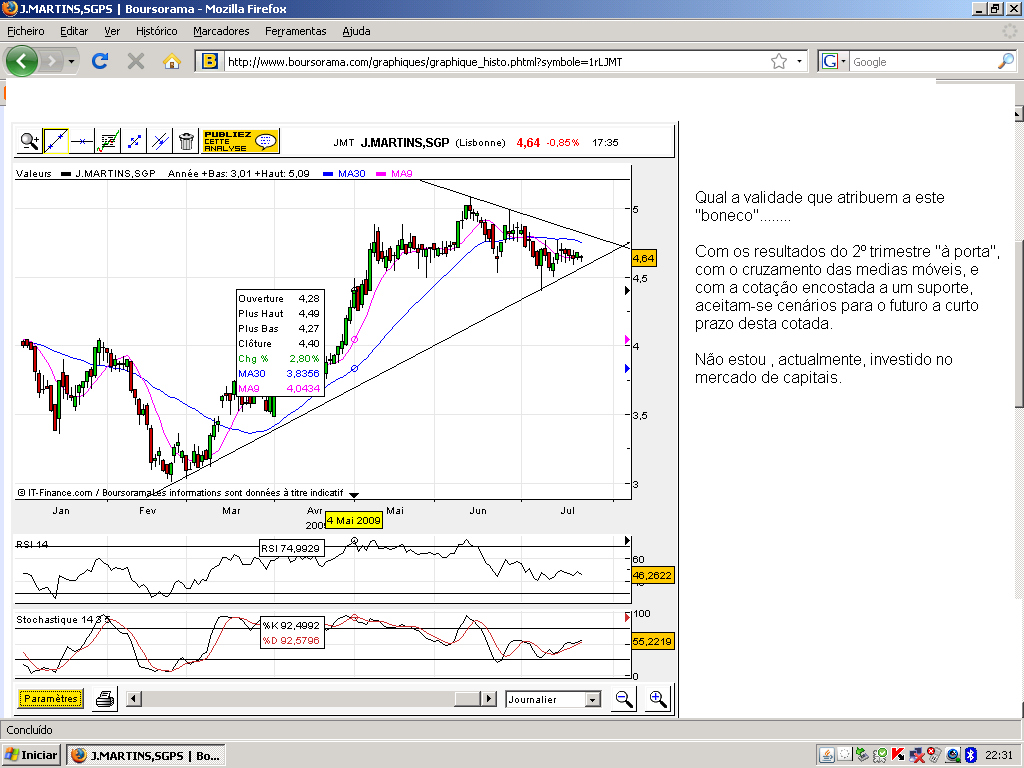Viewport: 1024px width, 768px height.
Task: Select the magnifier zoom tool in chart toolbar
Action: [29, 141]
